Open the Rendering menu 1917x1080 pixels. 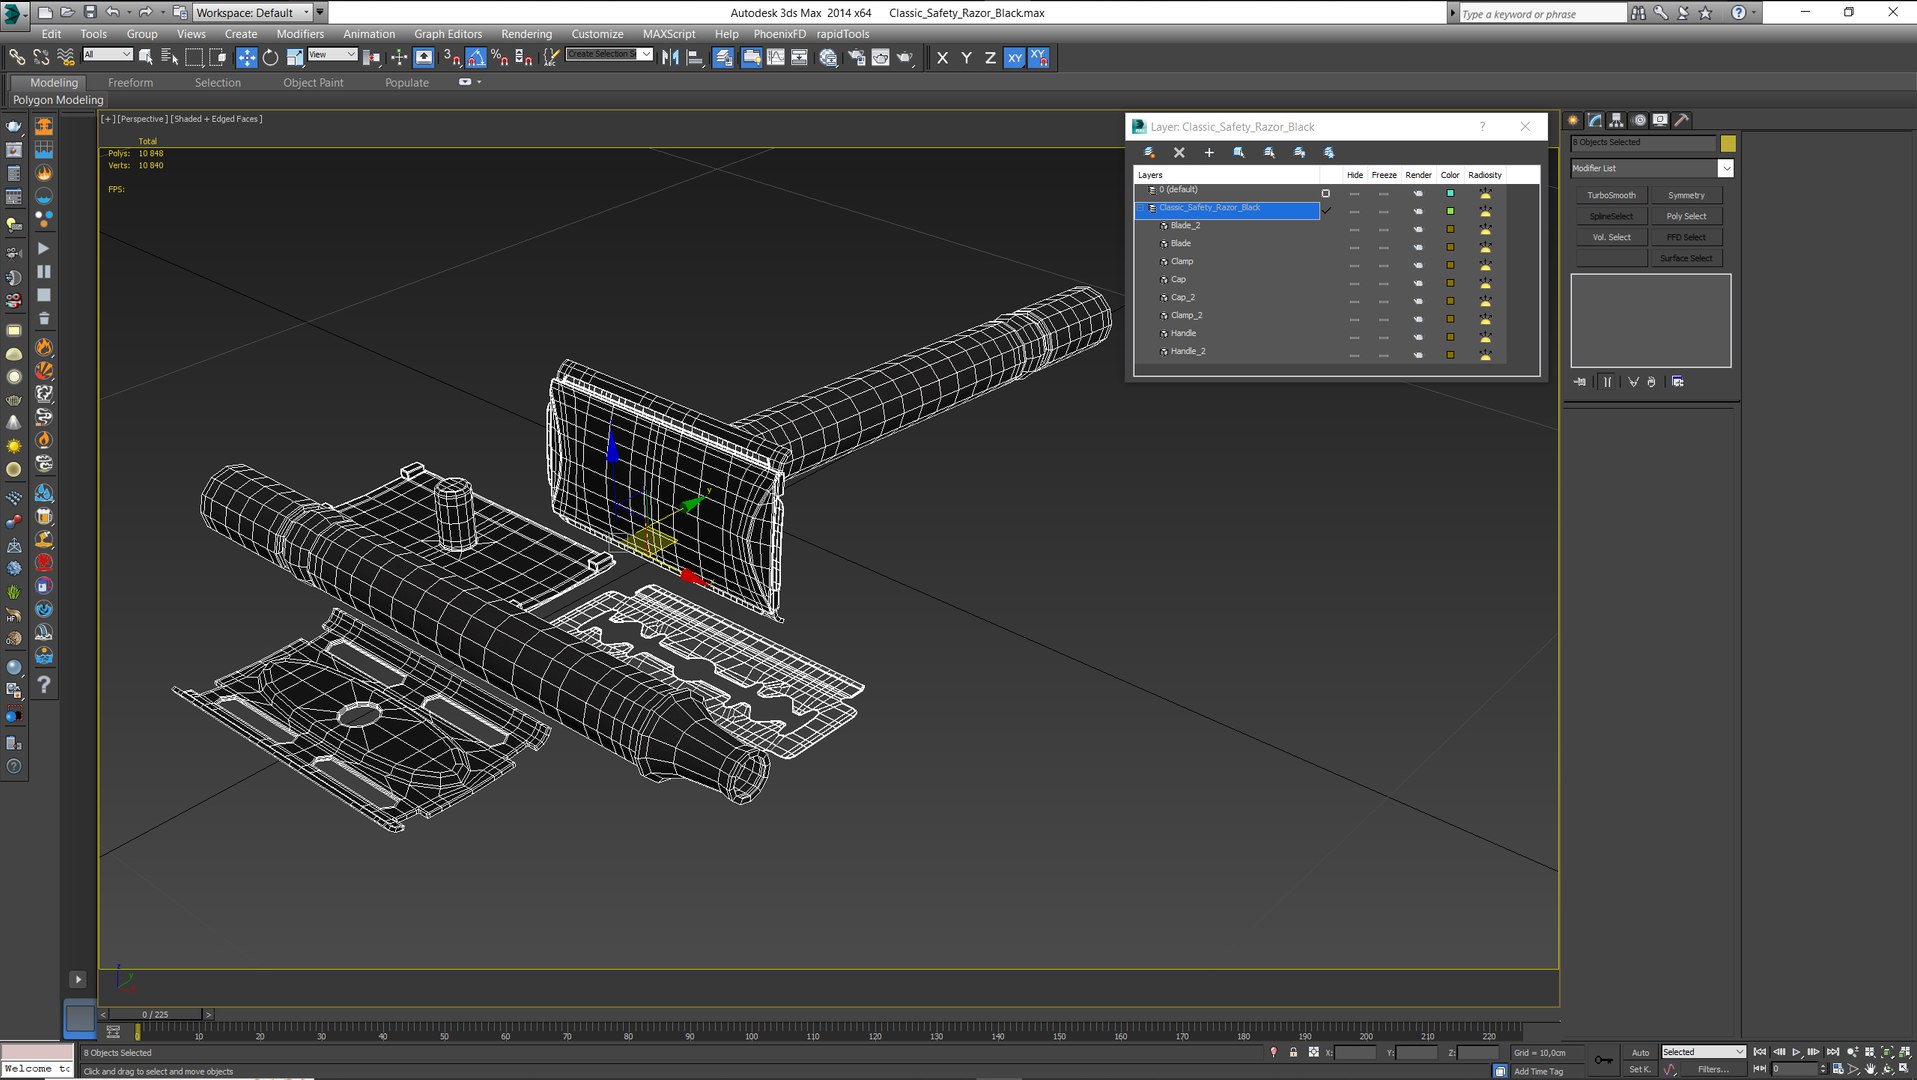(x=526, y=34)
